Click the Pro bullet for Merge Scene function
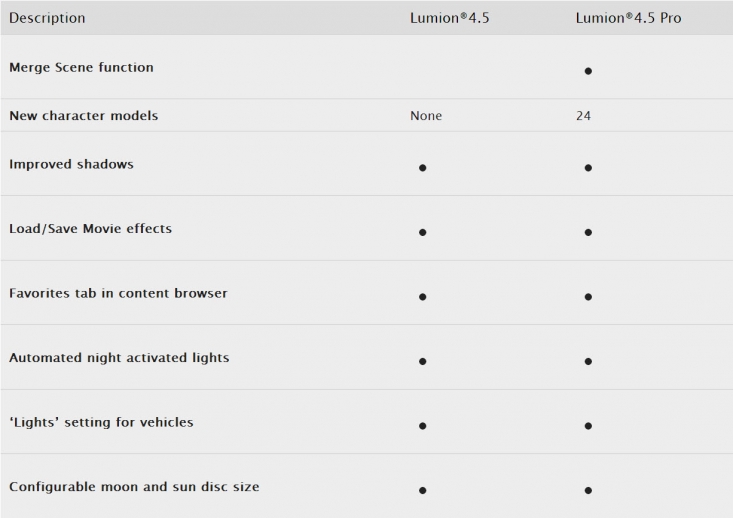 [588, 71]
